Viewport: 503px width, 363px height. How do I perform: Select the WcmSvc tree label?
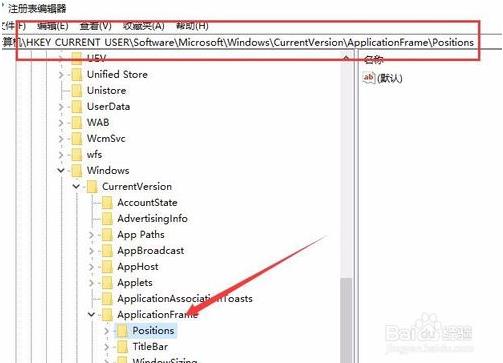point(106,139)
